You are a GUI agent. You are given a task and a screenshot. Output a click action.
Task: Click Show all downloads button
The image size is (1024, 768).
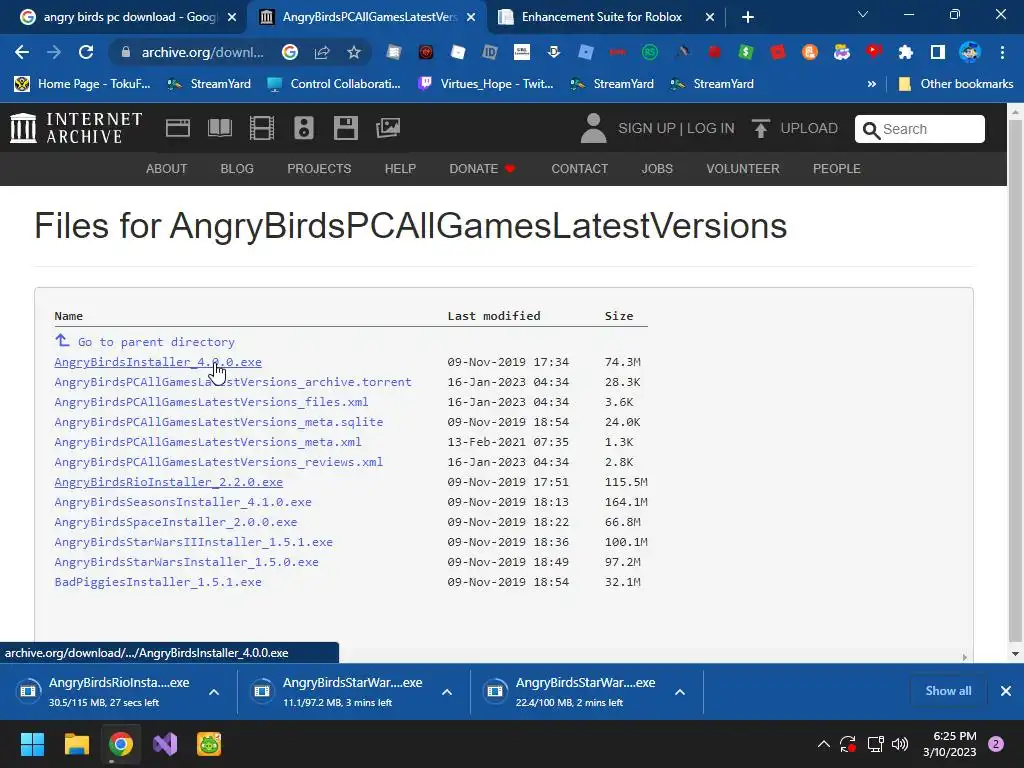click(x=948, y=691)
